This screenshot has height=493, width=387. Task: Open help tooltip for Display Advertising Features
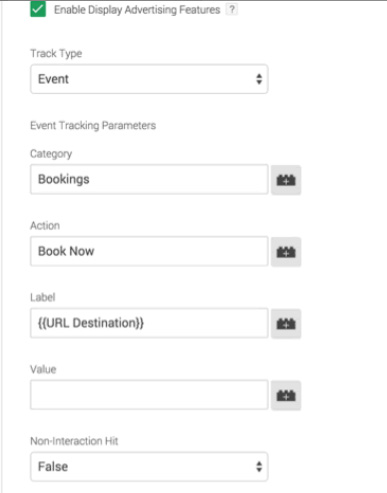click(232, 10)
